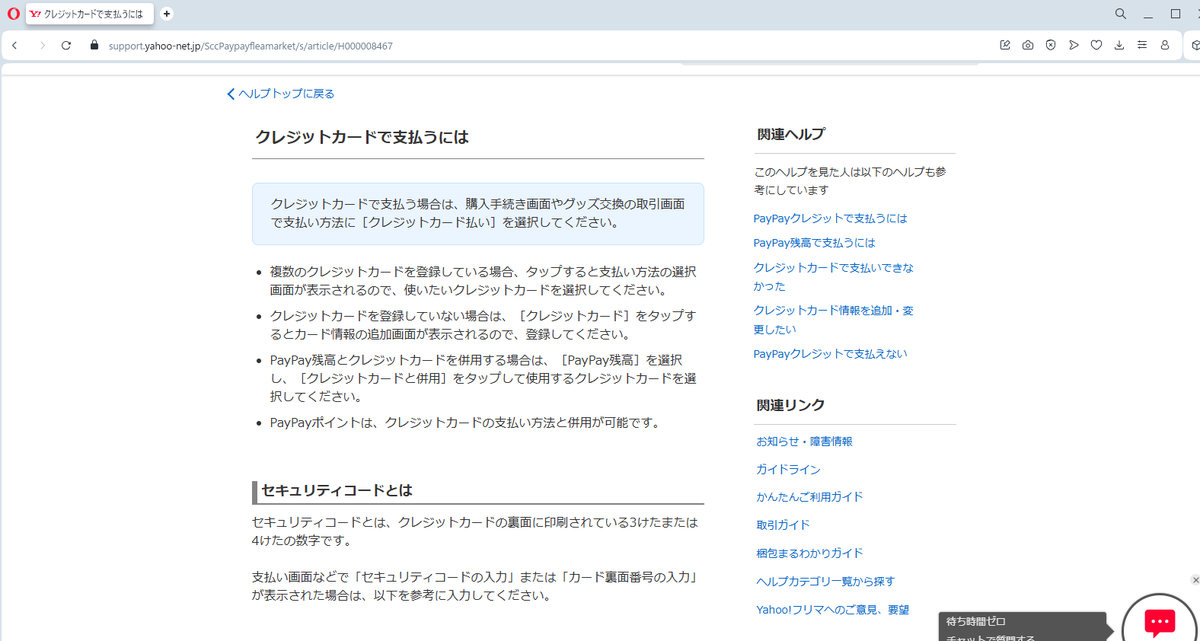This screenshot has height=641, width=1200.
Task: Go back via ヘルプトップに戻る link
Action: pyautogui.click(x=281, y=94)
